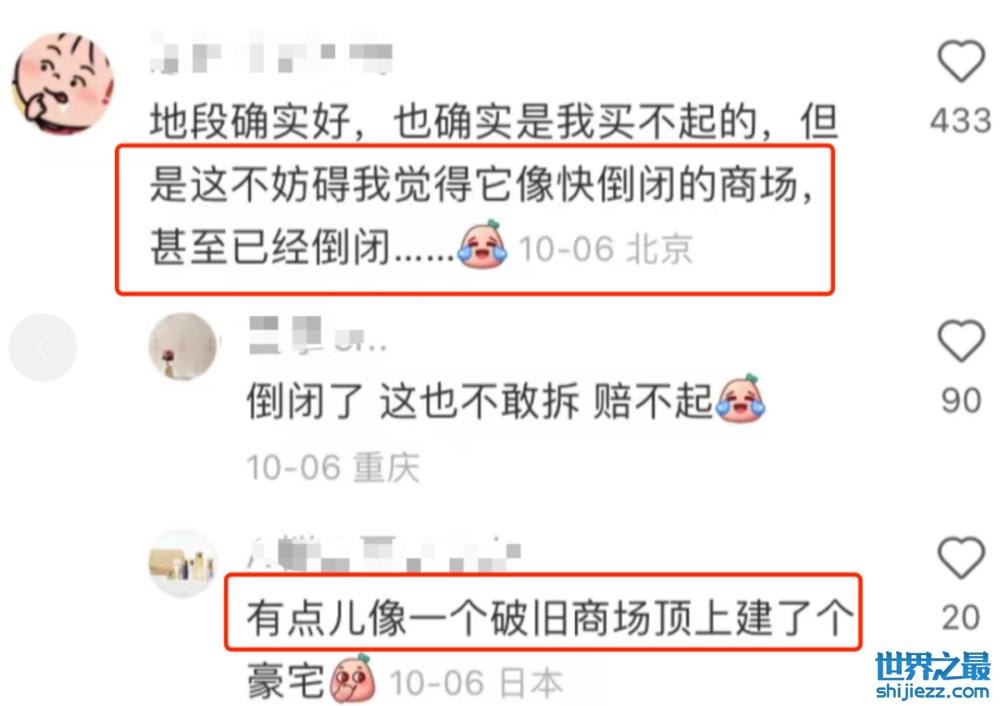
Task: Like the Chongqing reply with 90 likes
Action: [961, 341]
